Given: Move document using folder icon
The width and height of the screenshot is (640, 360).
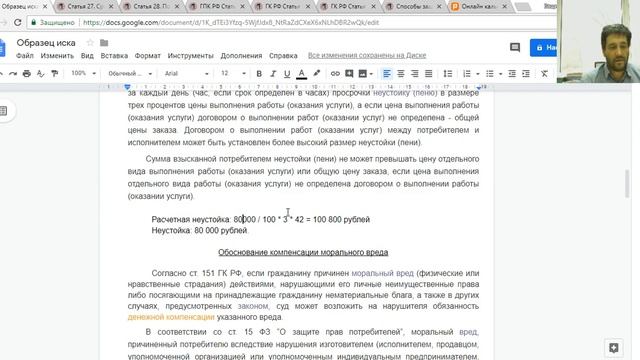Looking at the screenshot, I should click(104, 42).
